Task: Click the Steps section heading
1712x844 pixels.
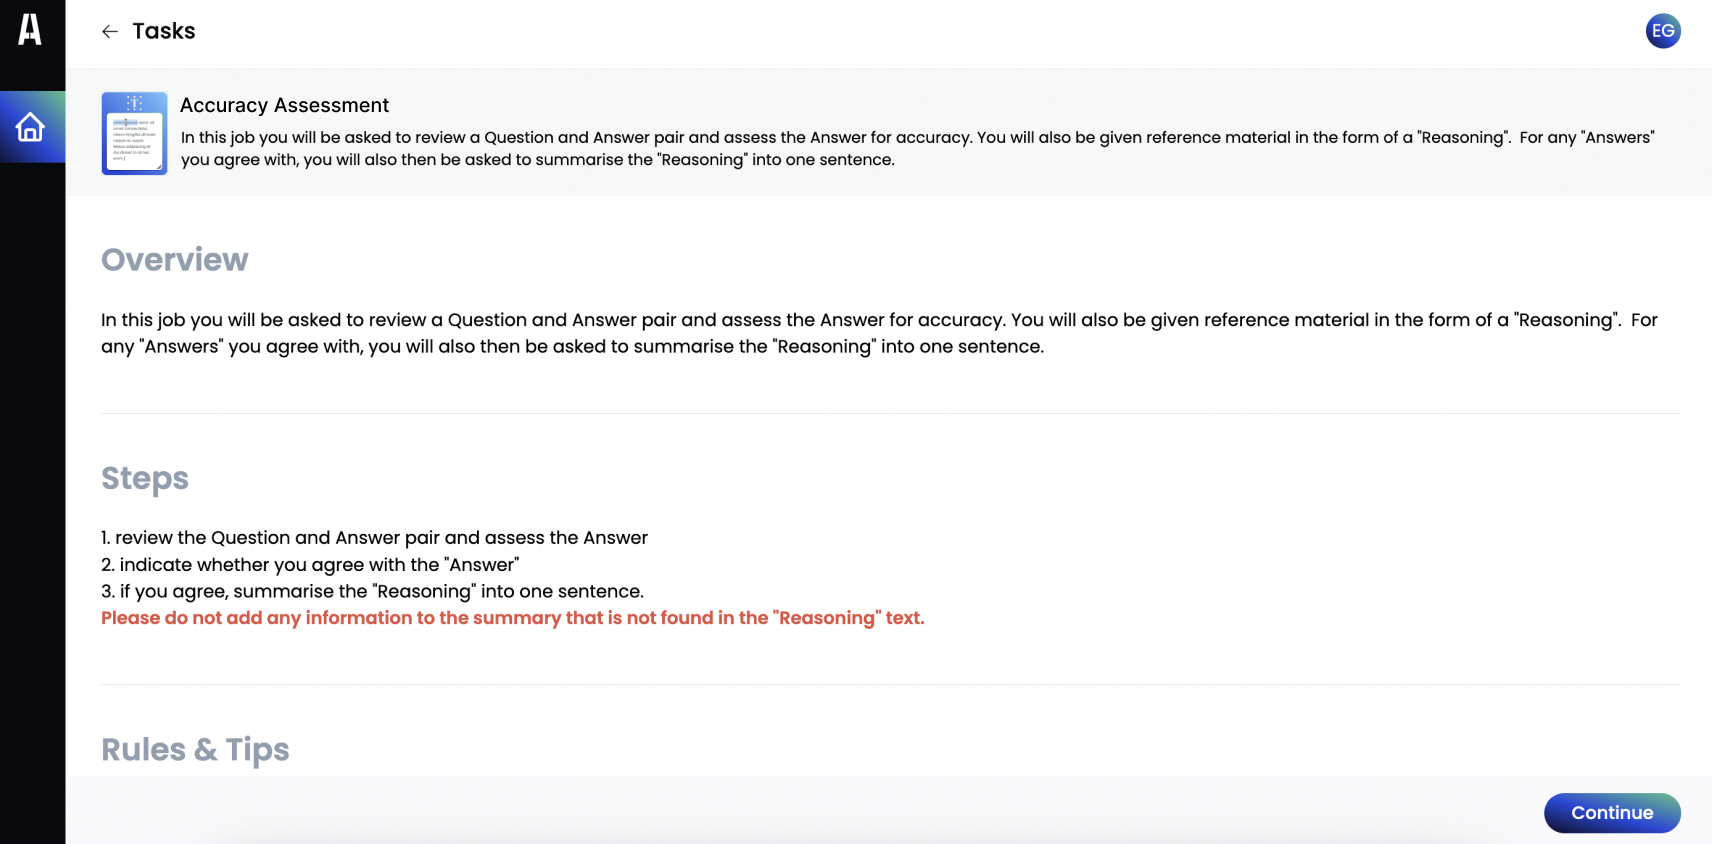Action: coord(145,479)
